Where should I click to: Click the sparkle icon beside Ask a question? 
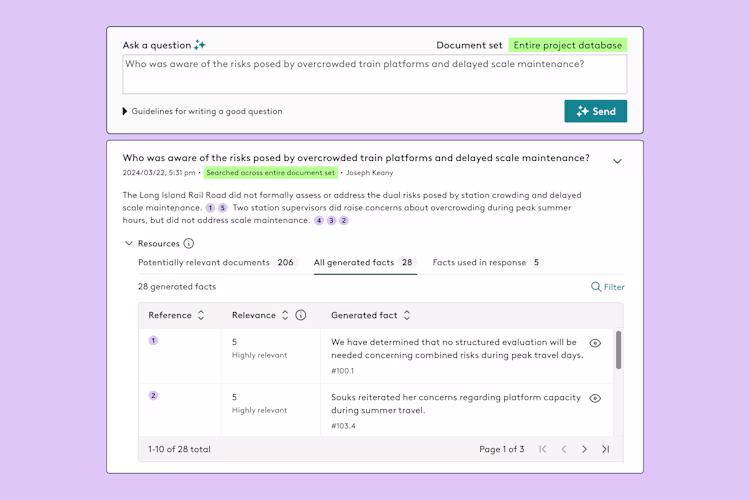pos(199,45)
